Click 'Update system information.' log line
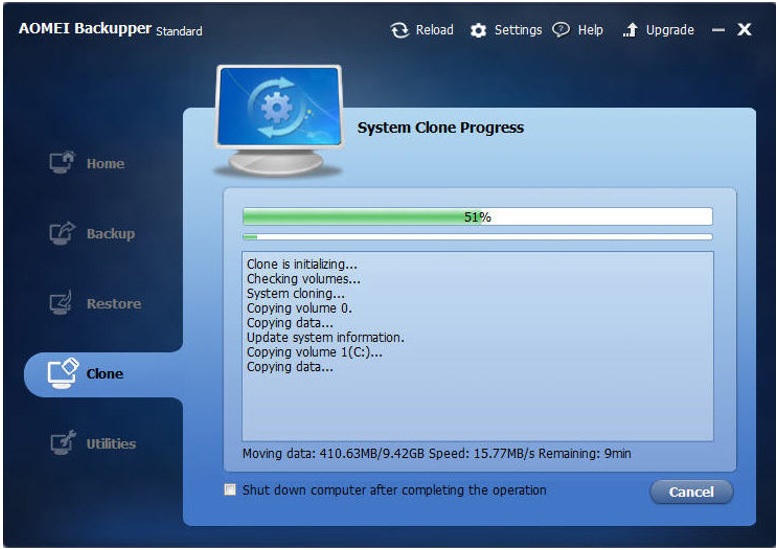780x550 pixels. pos(325,338)
